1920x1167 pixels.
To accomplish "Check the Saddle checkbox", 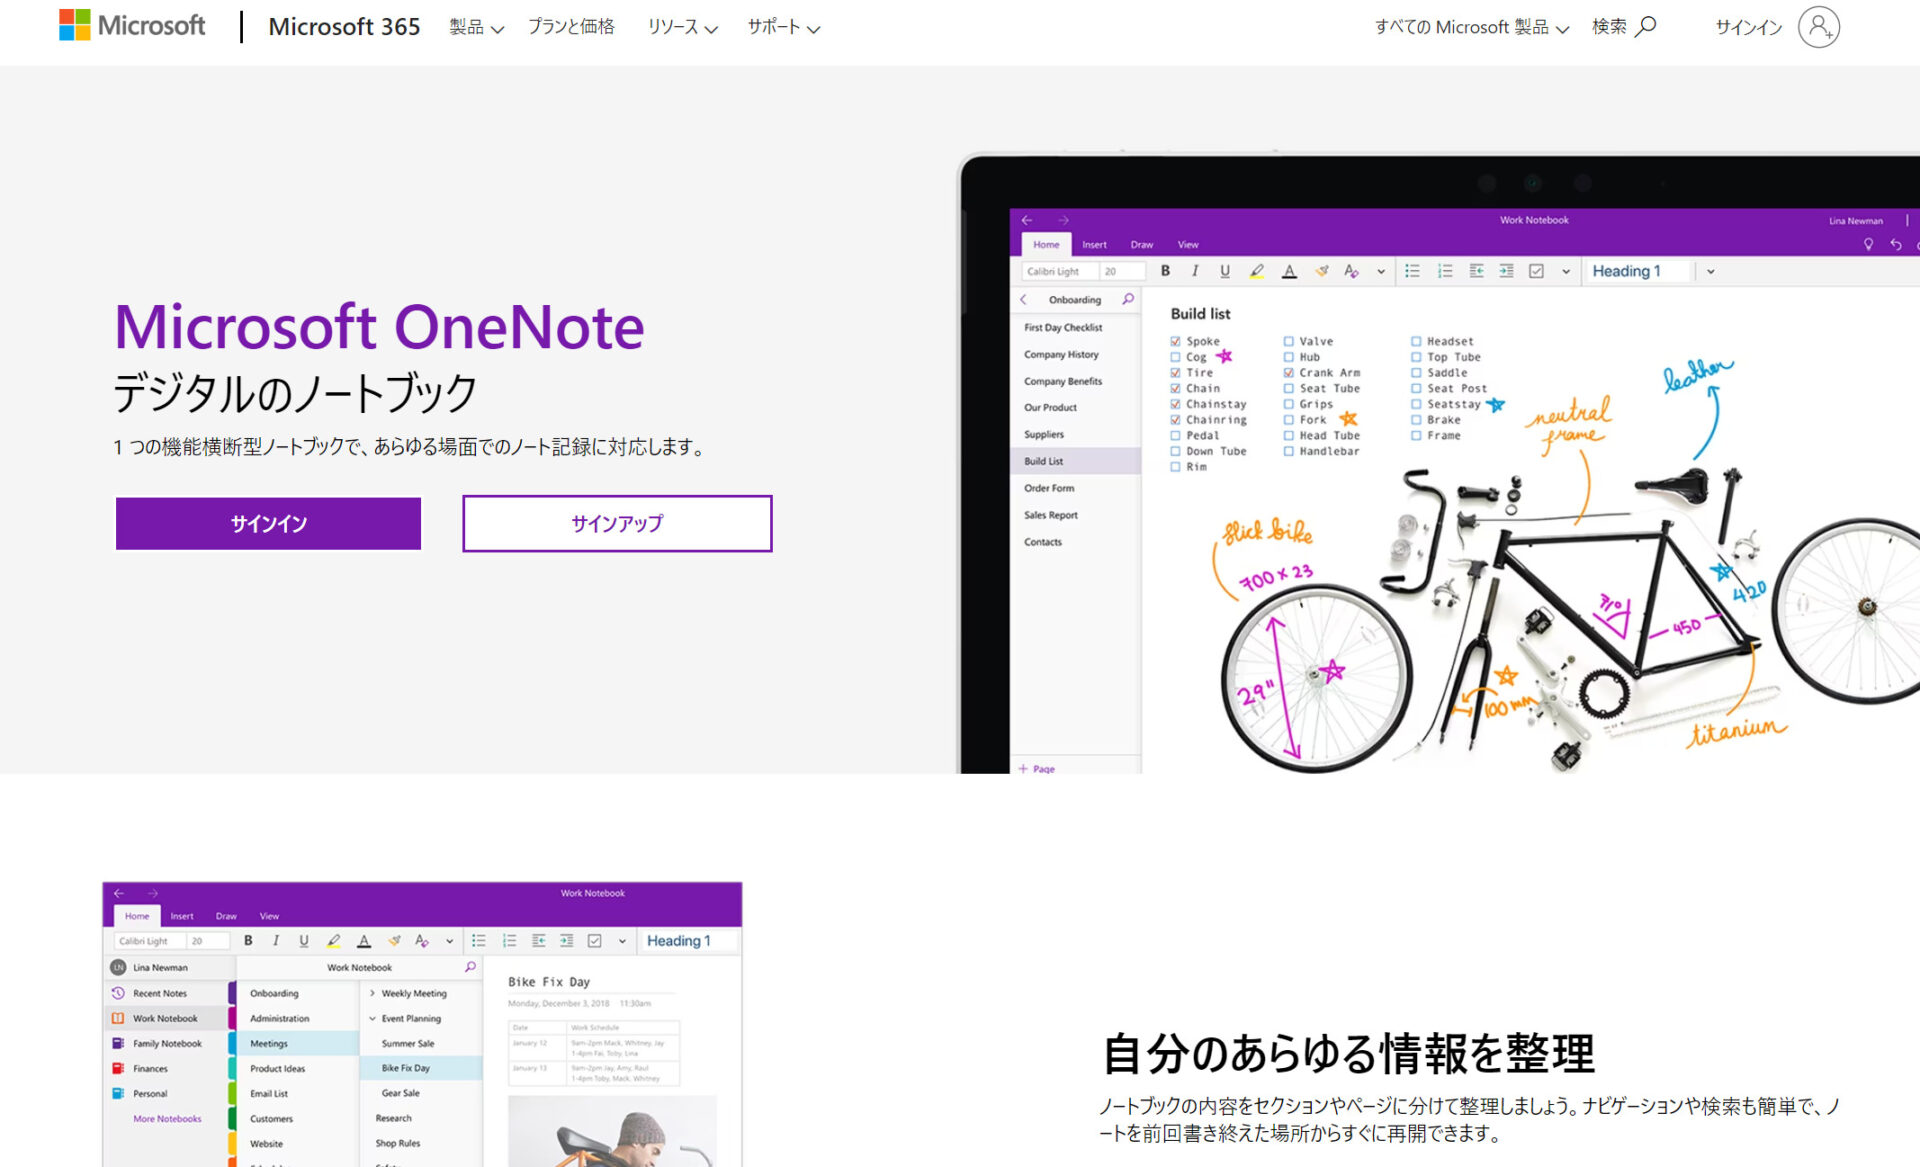I will [1416, 372].
